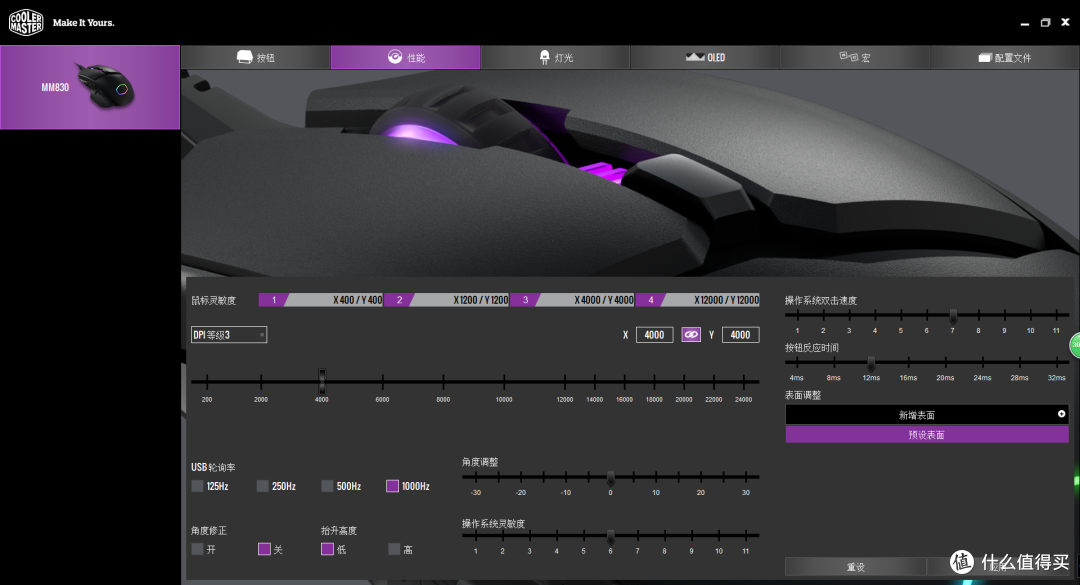Viewport: 1080px width, 585px height.
Task: Click the 性能 tab gauge icon
Action: point(395,57)
